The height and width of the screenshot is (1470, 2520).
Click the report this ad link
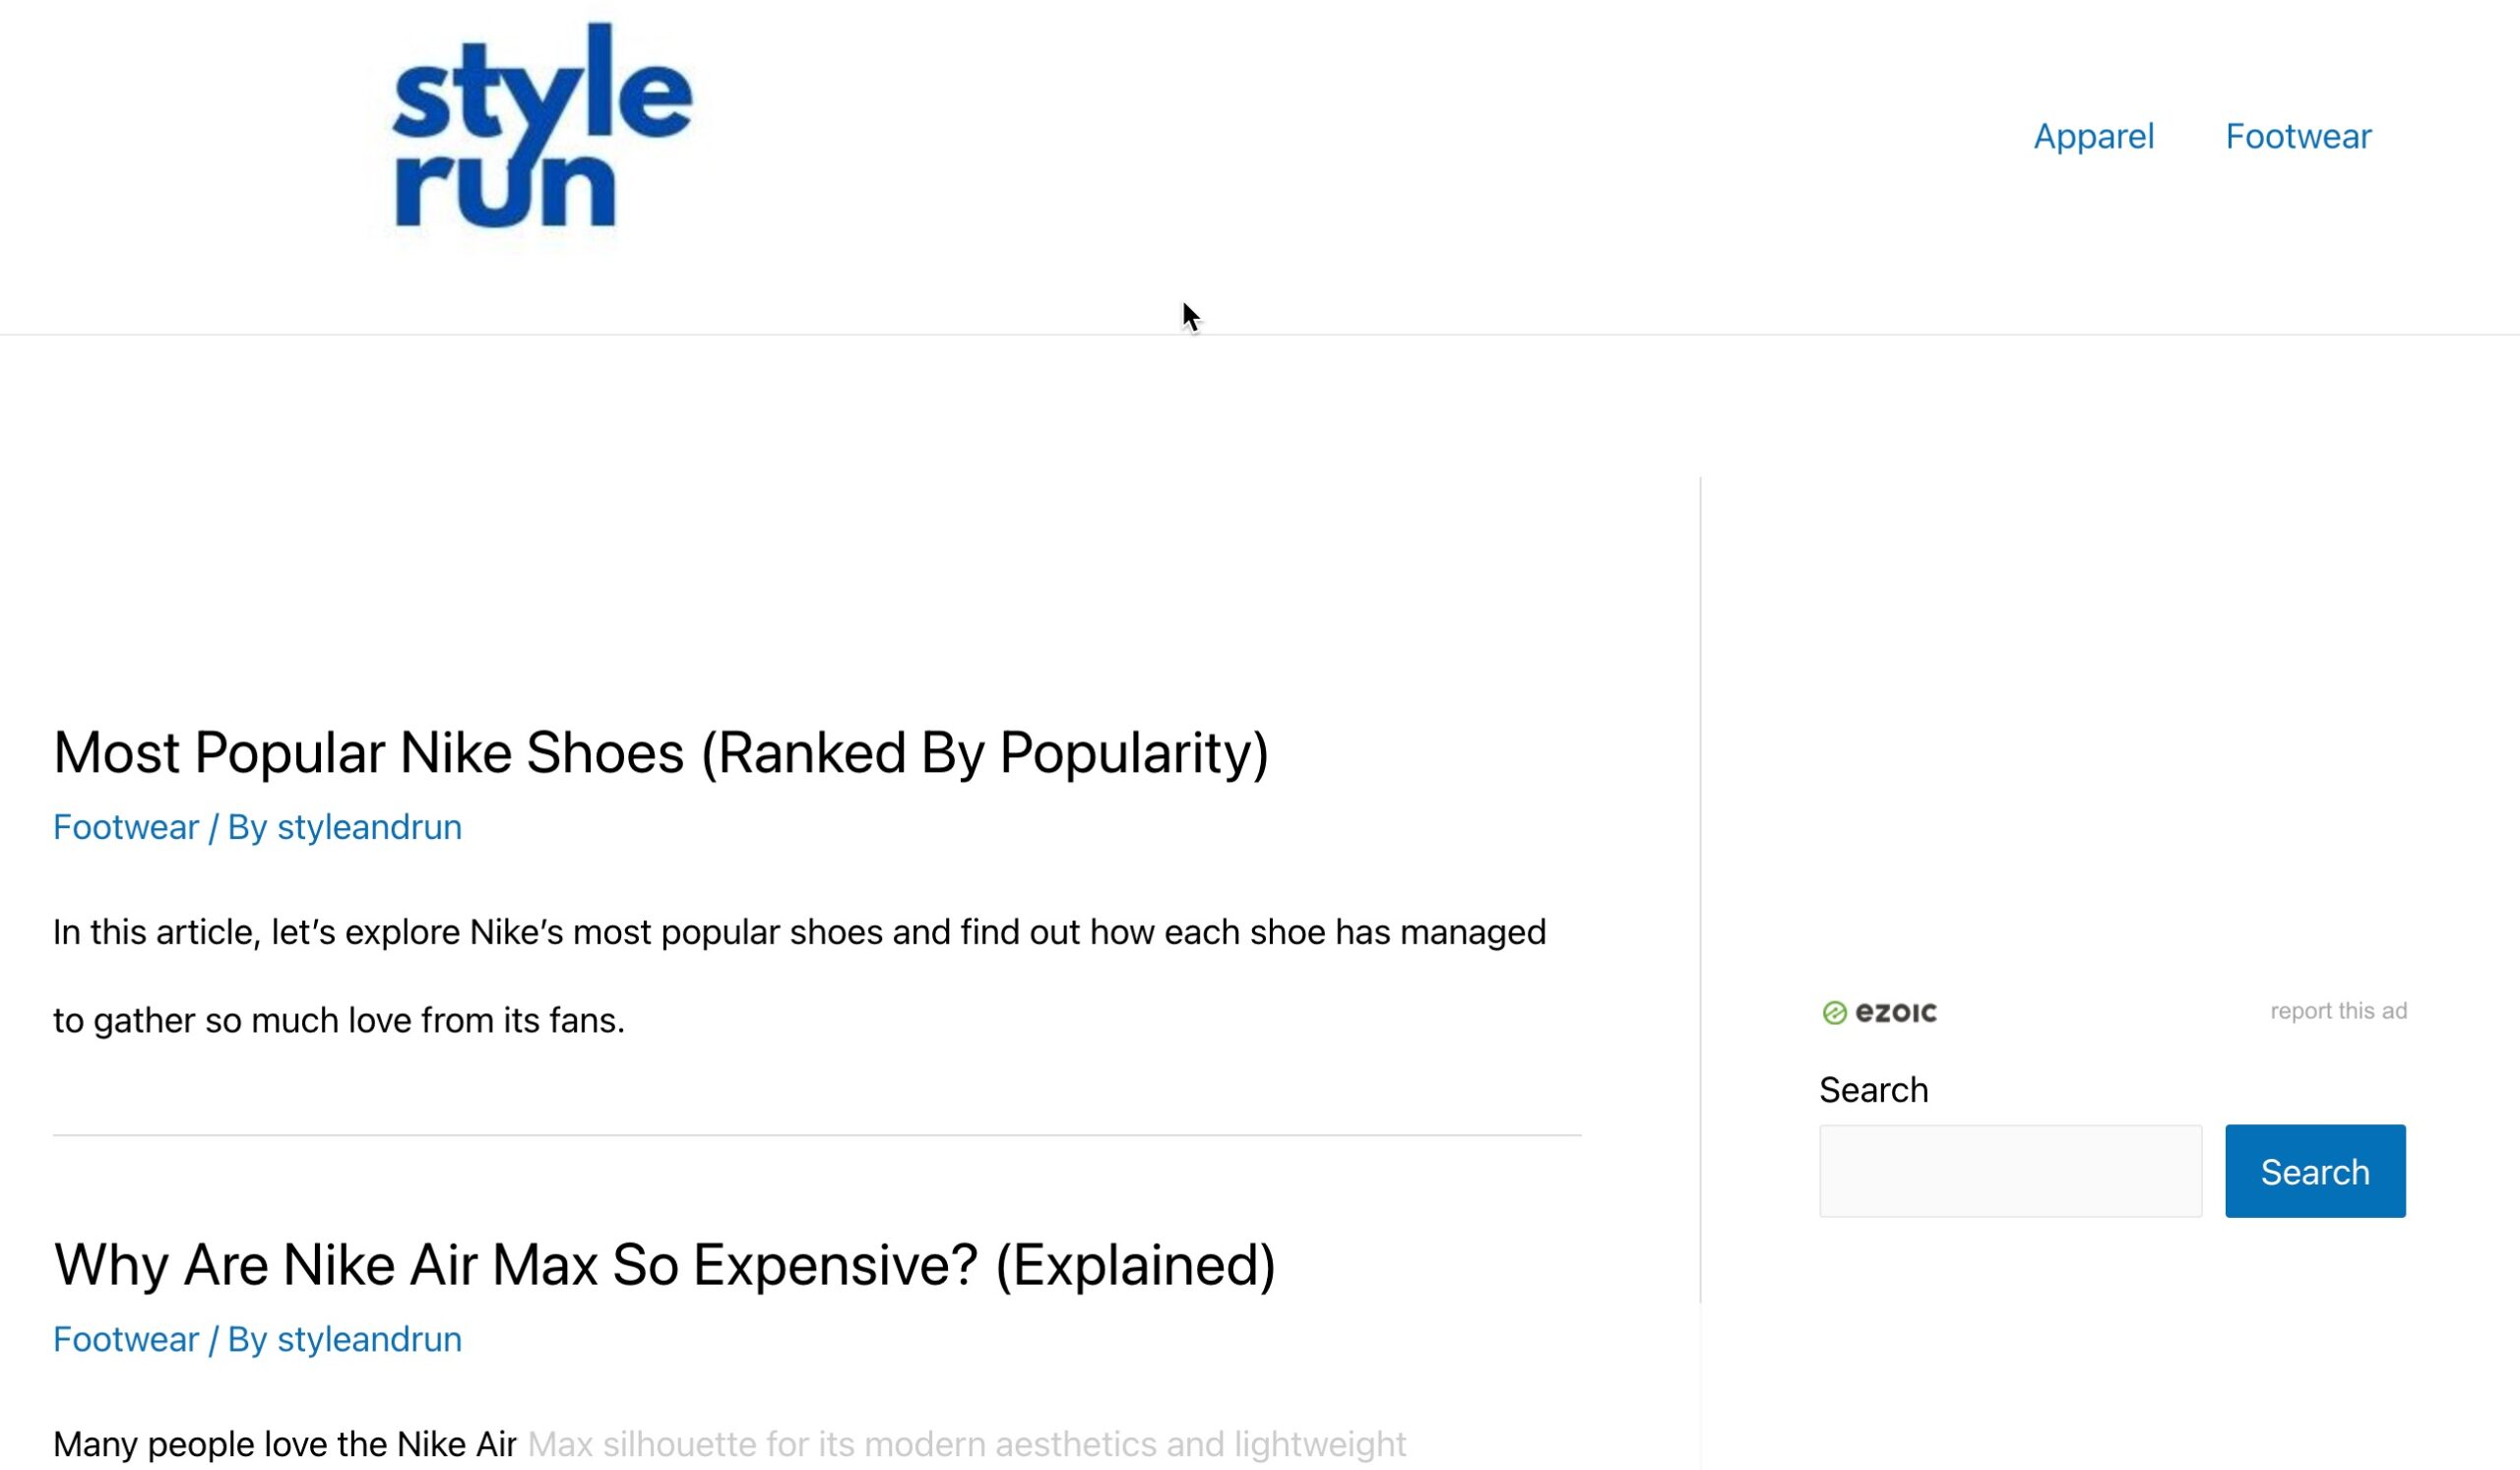(x=2338, y=1011)
